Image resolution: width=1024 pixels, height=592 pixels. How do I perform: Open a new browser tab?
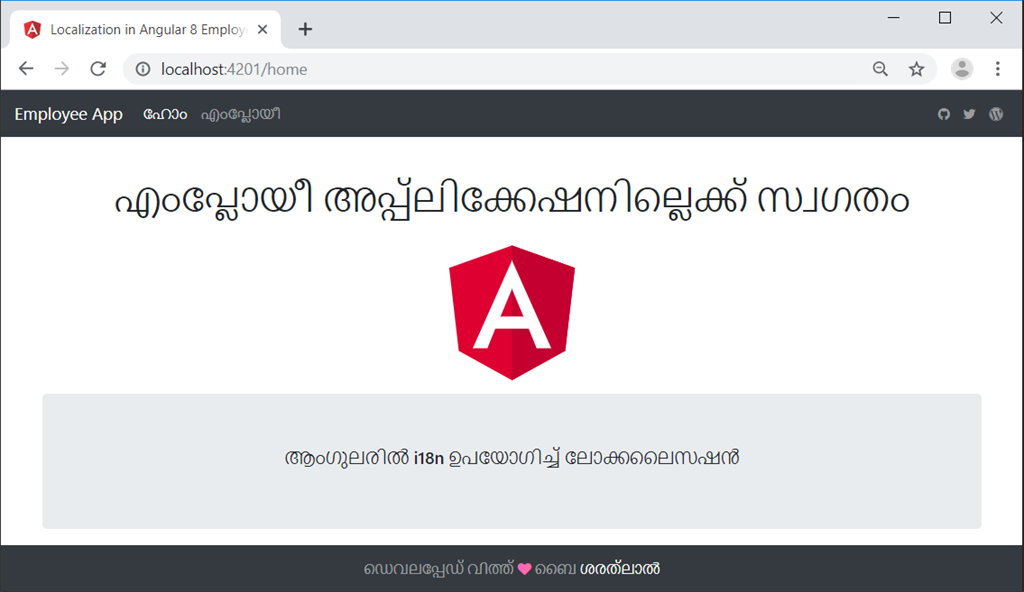tap(305, 29)
